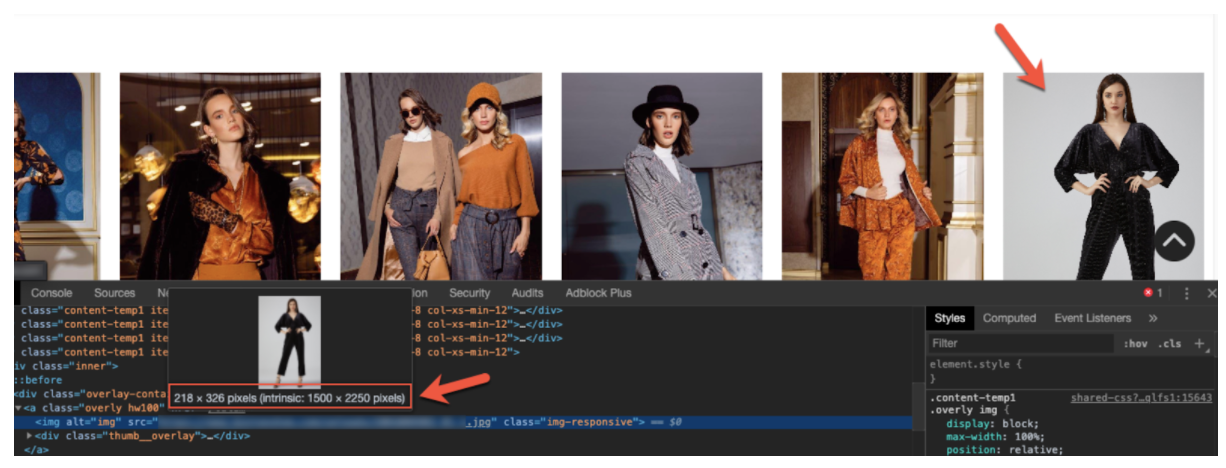Add a new style rule with plus icon
This screenshot has height=468, width=1226.
click(1199, 343)
